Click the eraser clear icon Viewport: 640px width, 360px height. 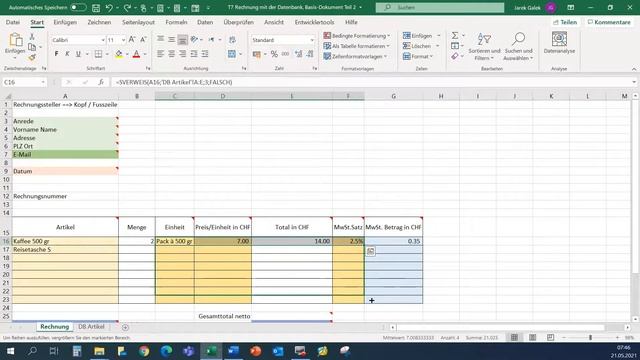click(x=455, y=56)
